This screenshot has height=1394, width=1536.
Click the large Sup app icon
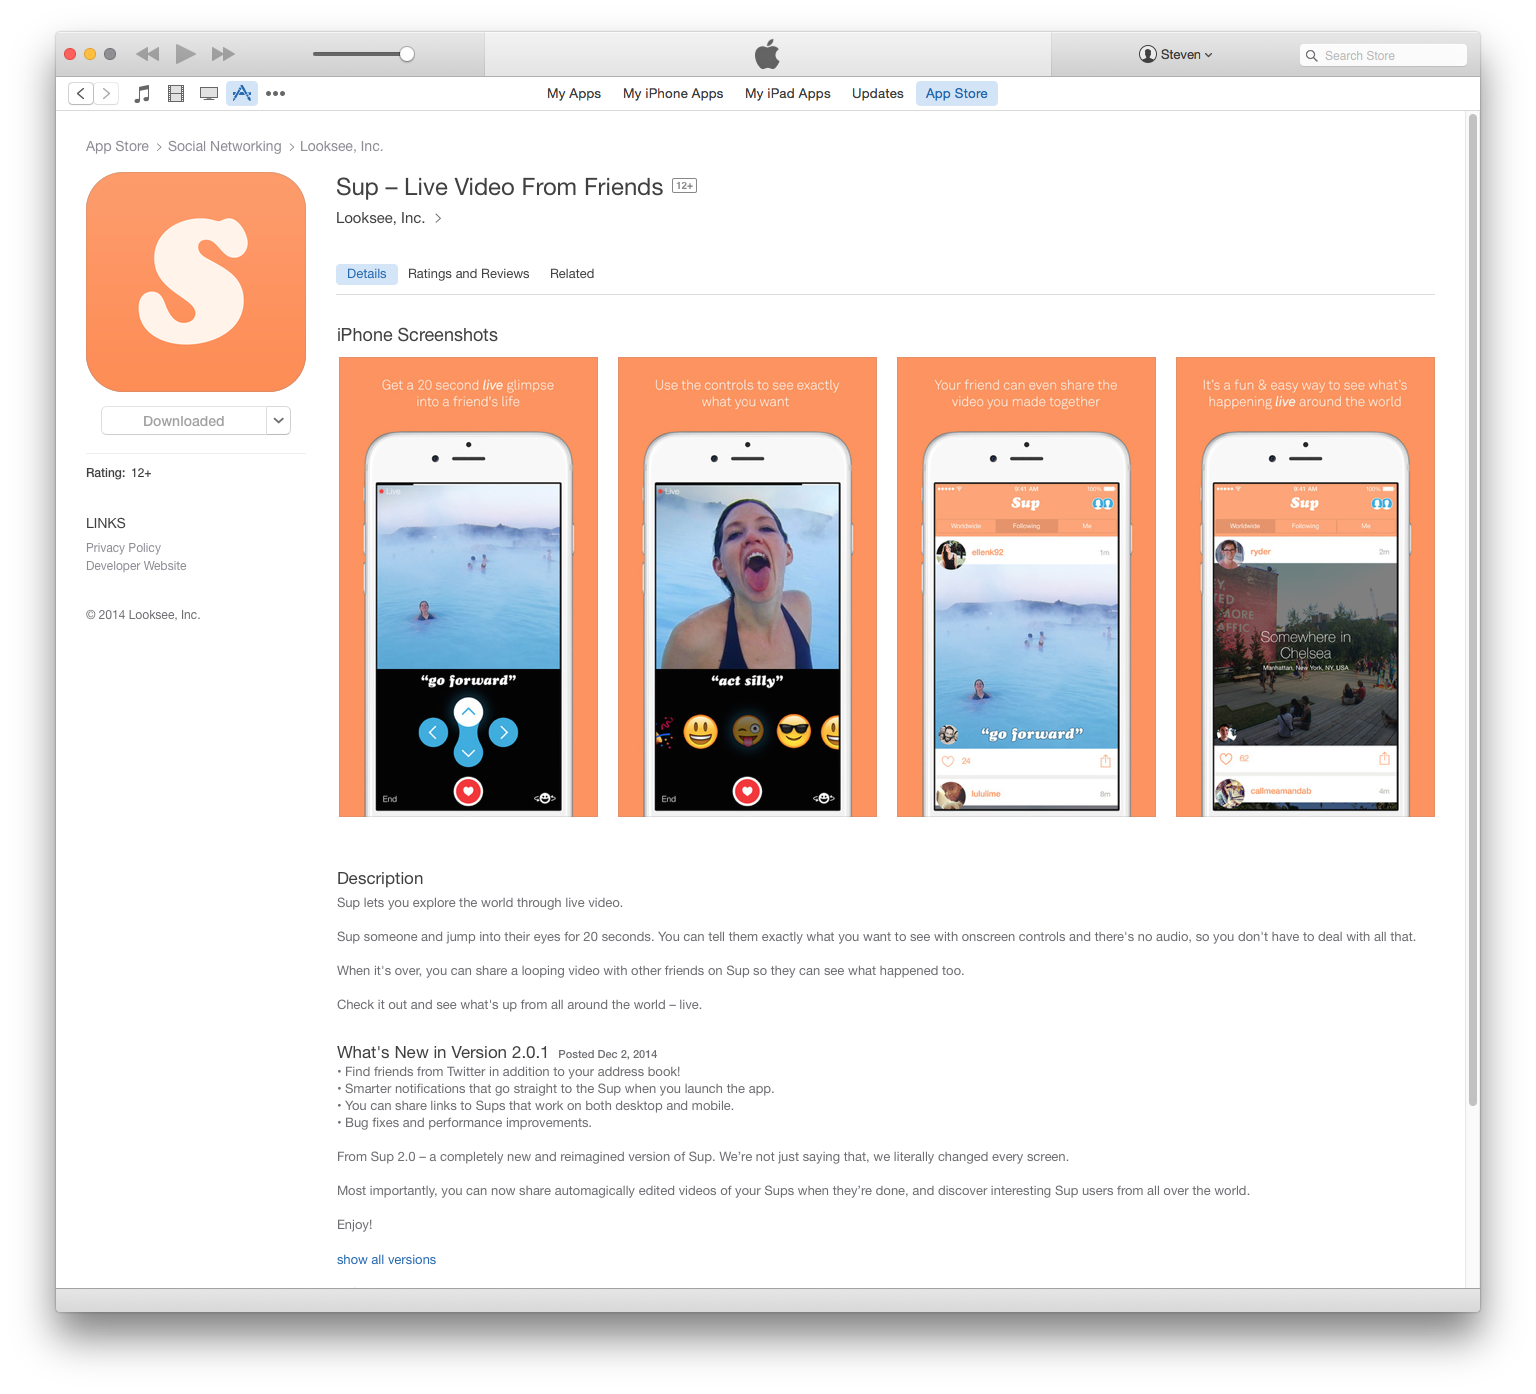click(196, 282)
